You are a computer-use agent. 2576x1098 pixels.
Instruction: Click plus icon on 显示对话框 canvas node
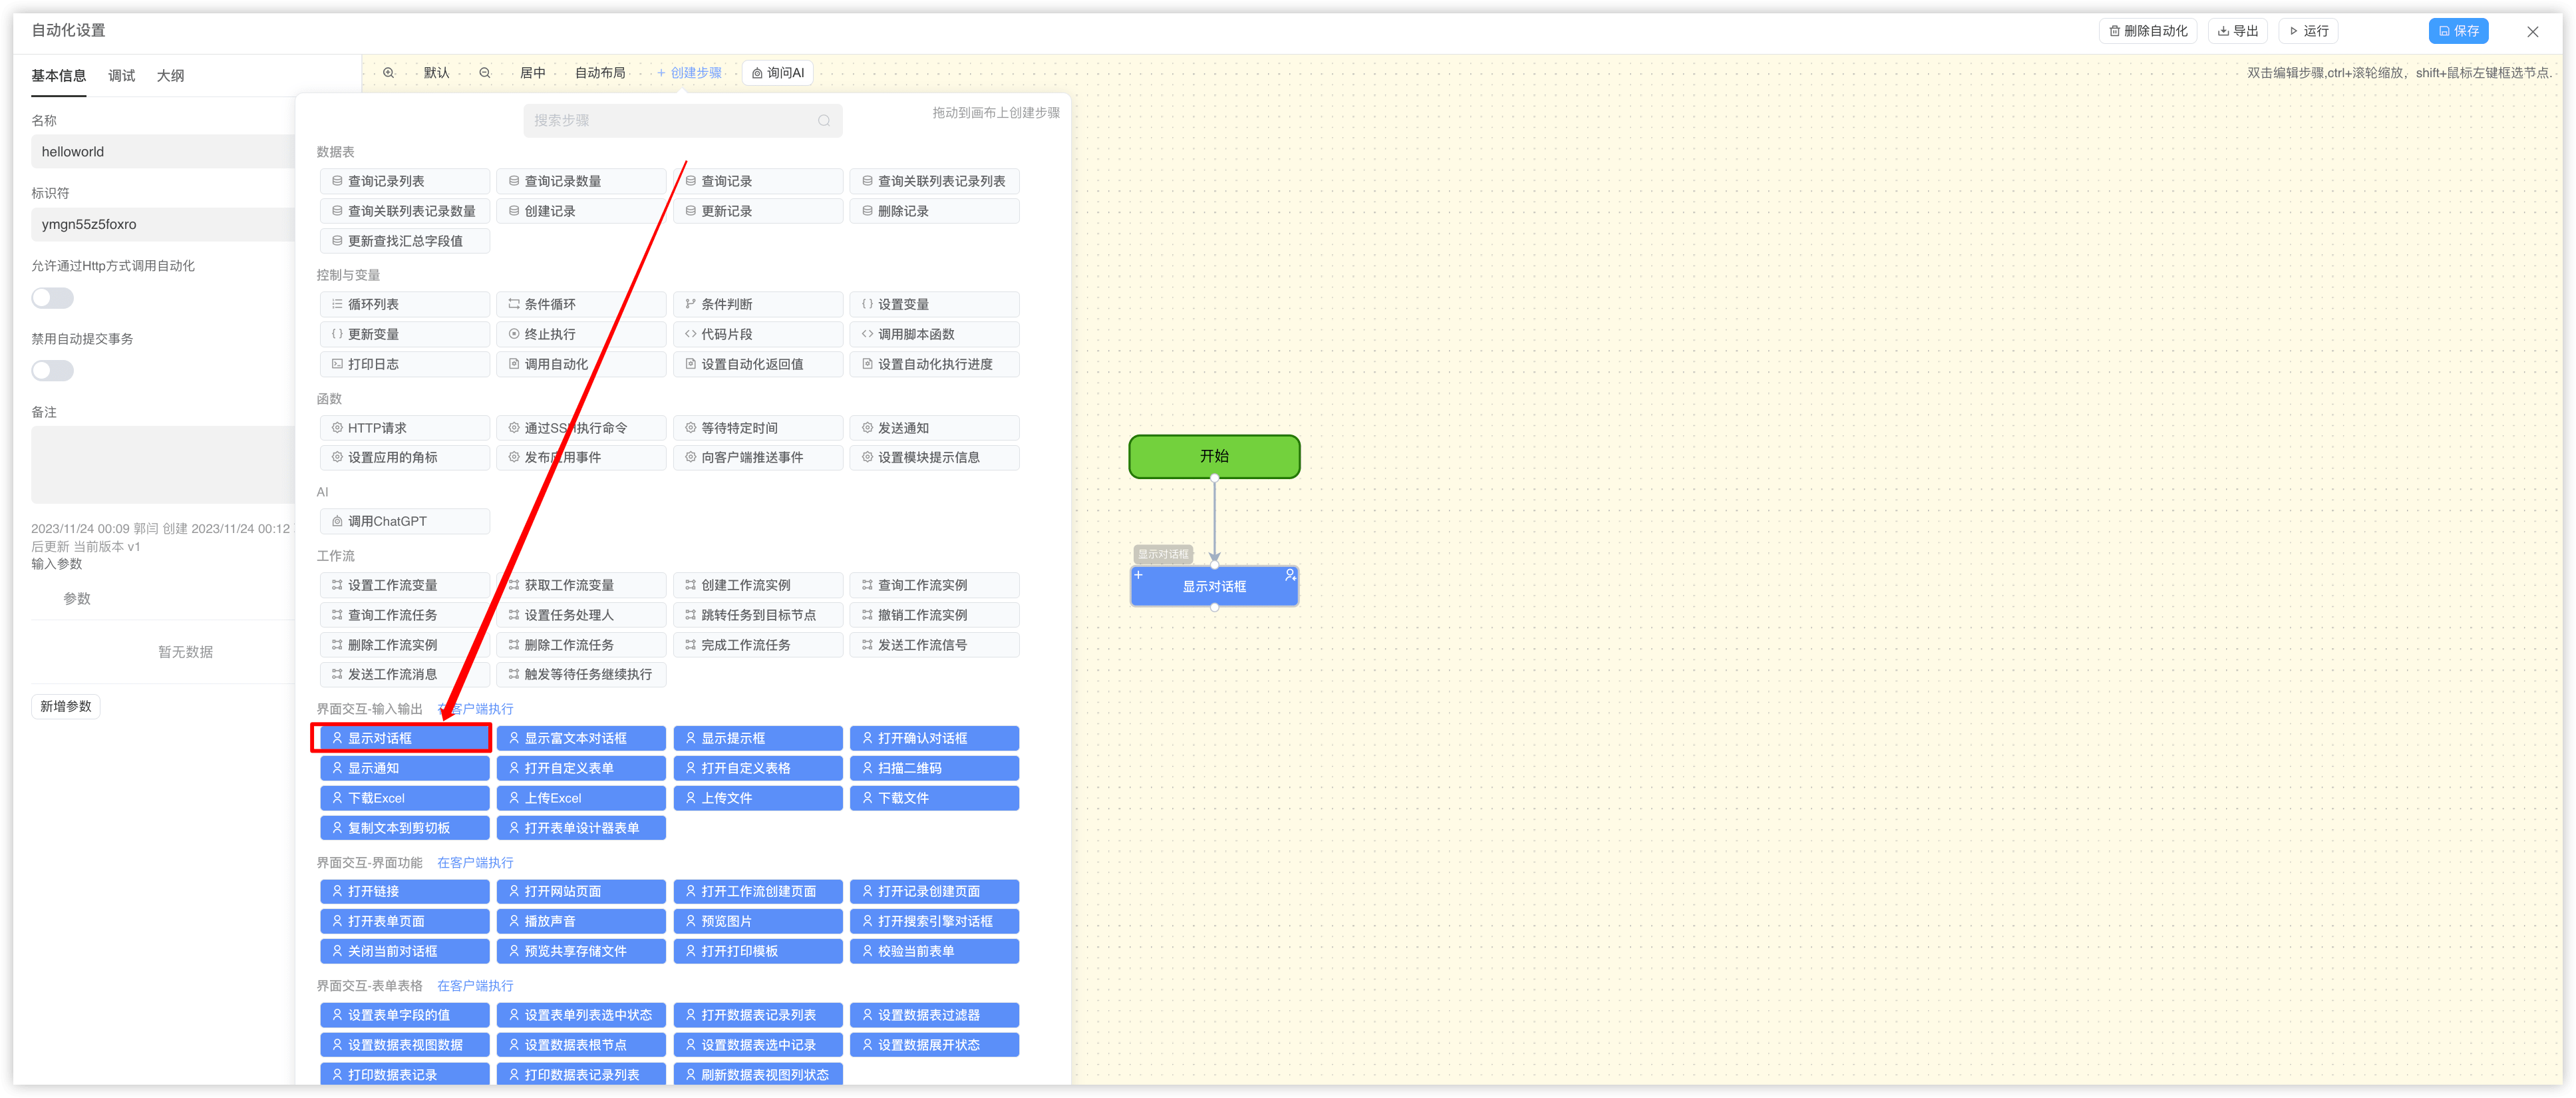click(x=1139, y=575)
